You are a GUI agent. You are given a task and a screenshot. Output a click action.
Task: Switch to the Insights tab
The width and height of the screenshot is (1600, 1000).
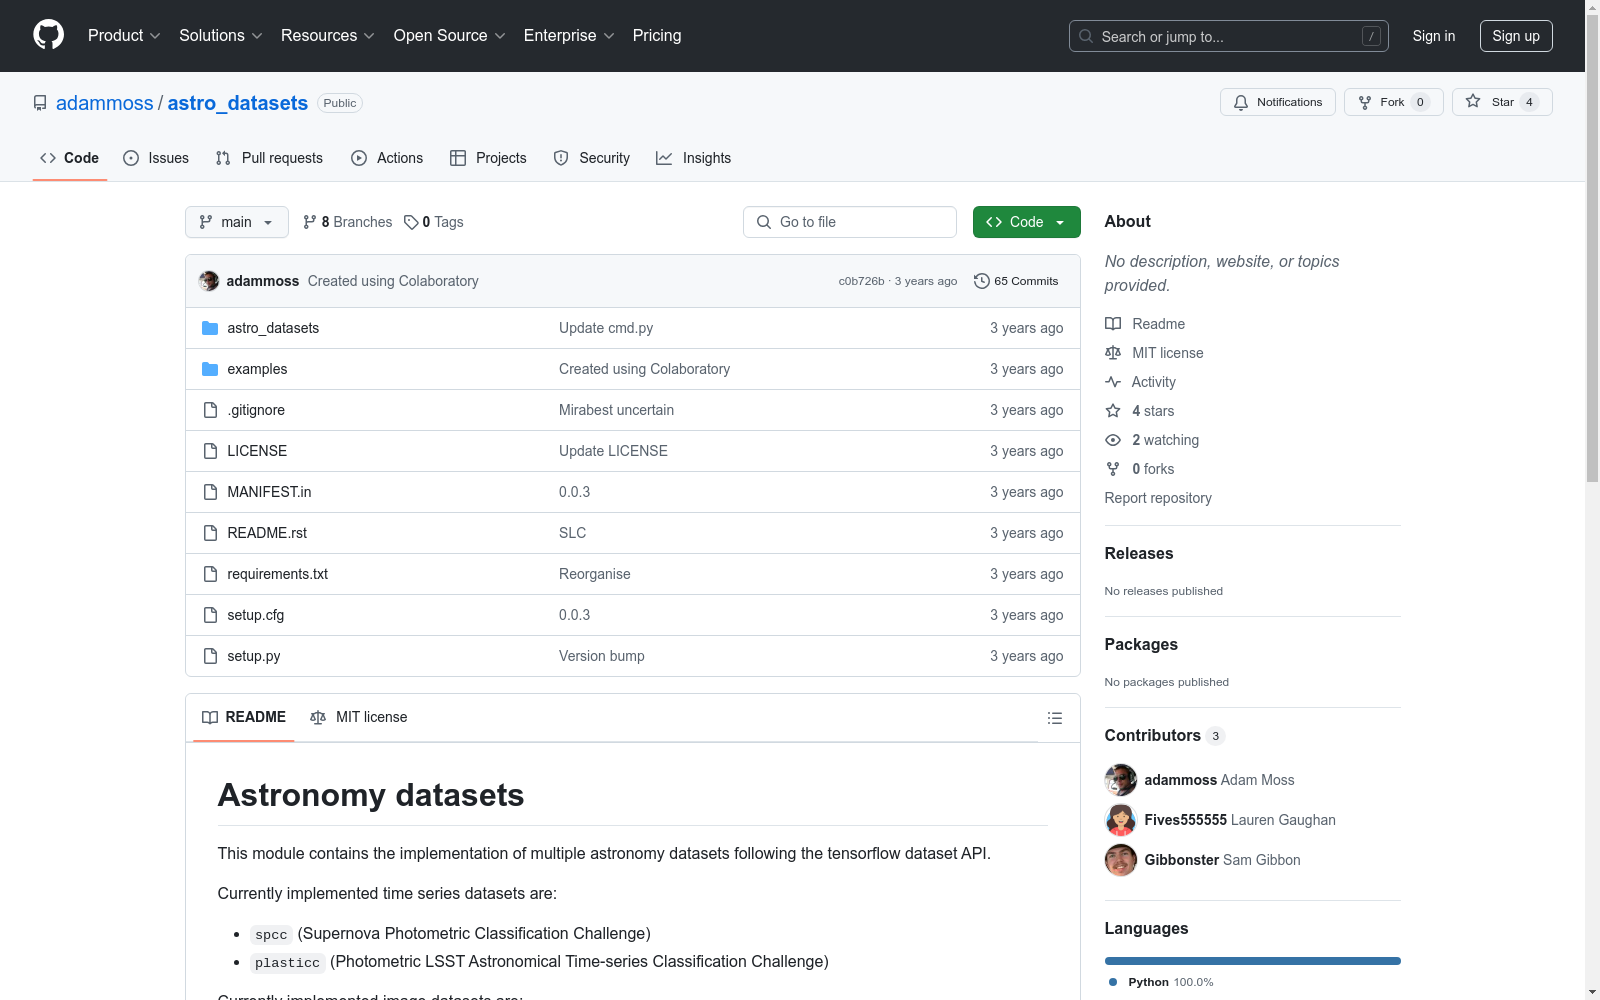(x=694, y=158)
